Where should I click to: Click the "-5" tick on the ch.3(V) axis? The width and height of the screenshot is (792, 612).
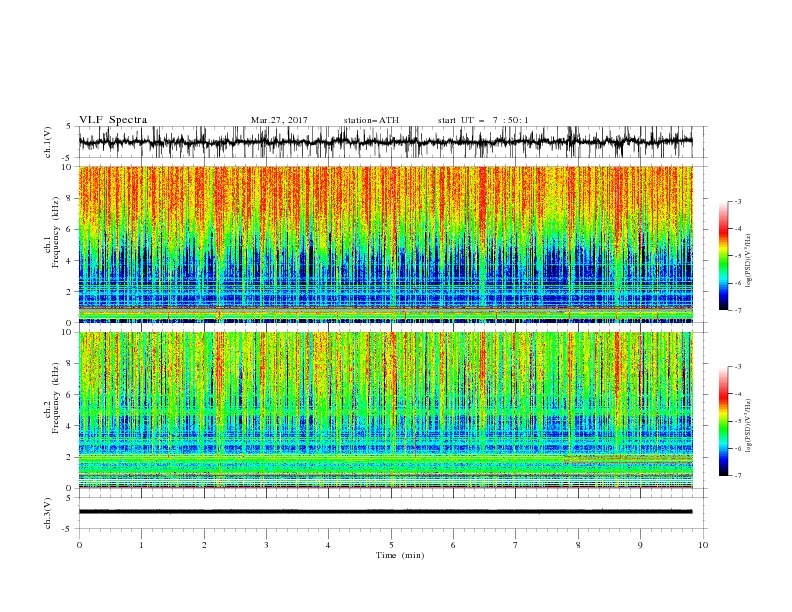(68, 529)
